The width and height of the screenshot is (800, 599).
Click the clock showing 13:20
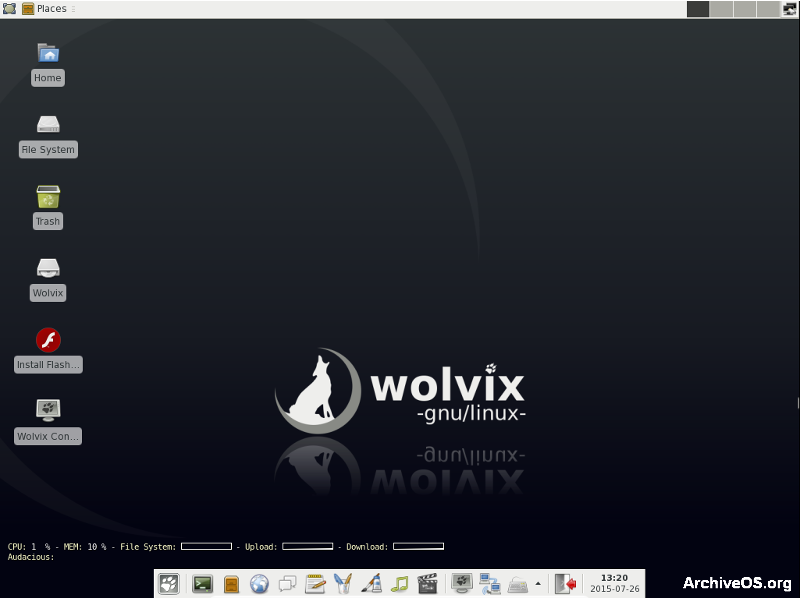(x=615, y=583)
